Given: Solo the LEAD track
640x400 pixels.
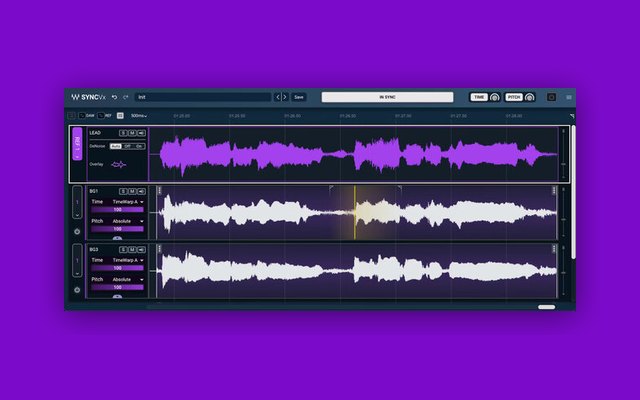Looking at the screenshot, I should pyautogui.click(x=123, y=133).
